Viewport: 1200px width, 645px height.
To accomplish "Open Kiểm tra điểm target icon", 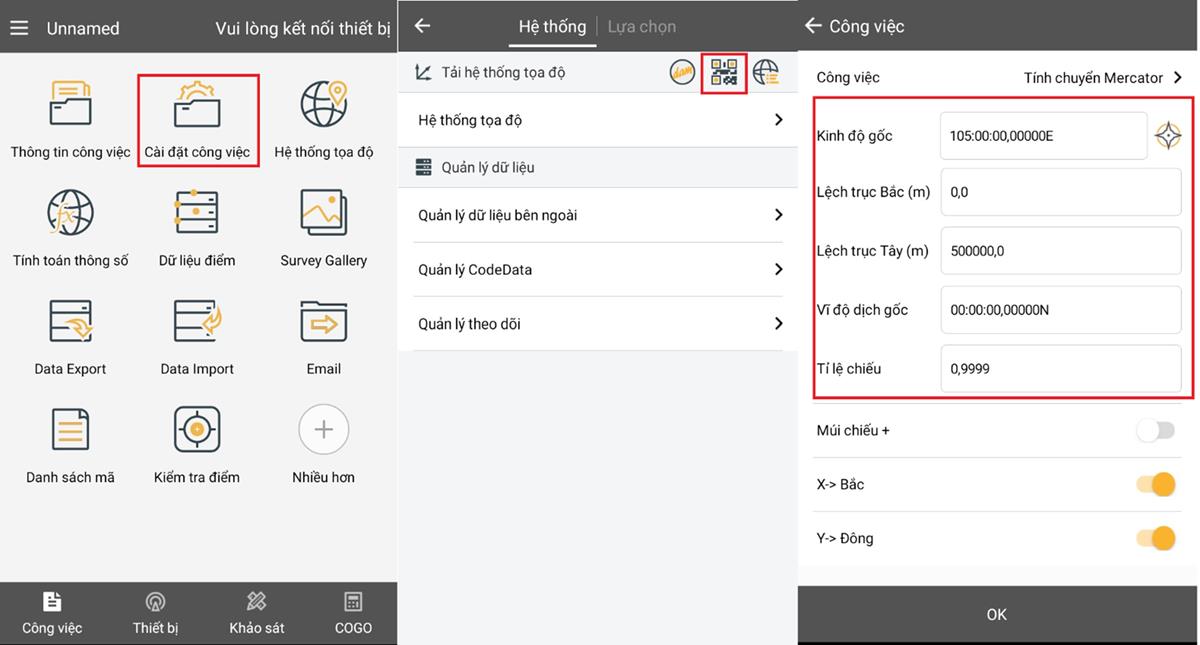I will 197,430.
